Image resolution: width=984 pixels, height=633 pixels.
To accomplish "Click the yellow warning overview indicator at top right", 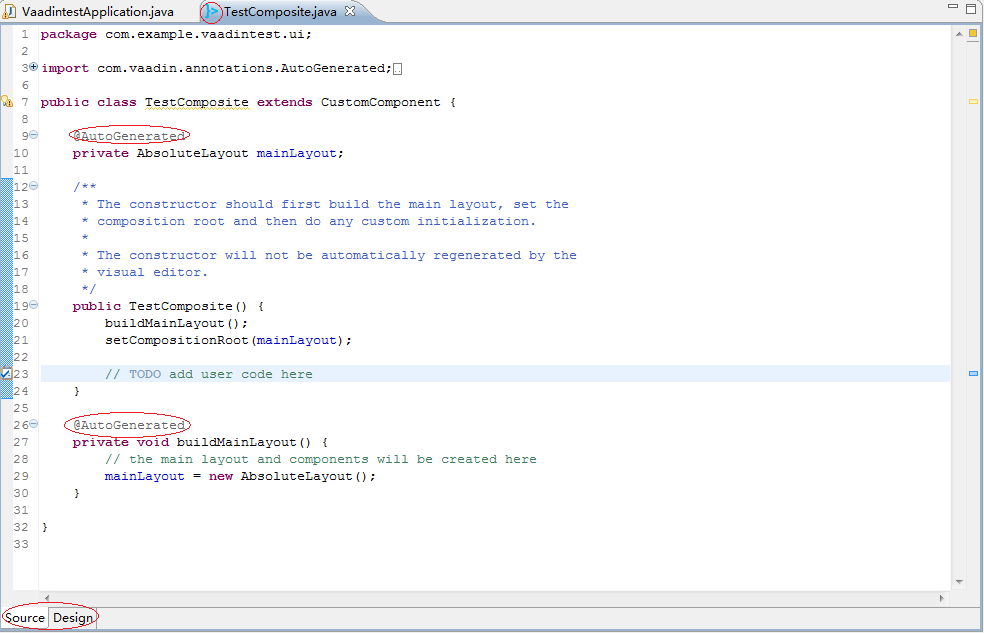I will pos(973,33).
